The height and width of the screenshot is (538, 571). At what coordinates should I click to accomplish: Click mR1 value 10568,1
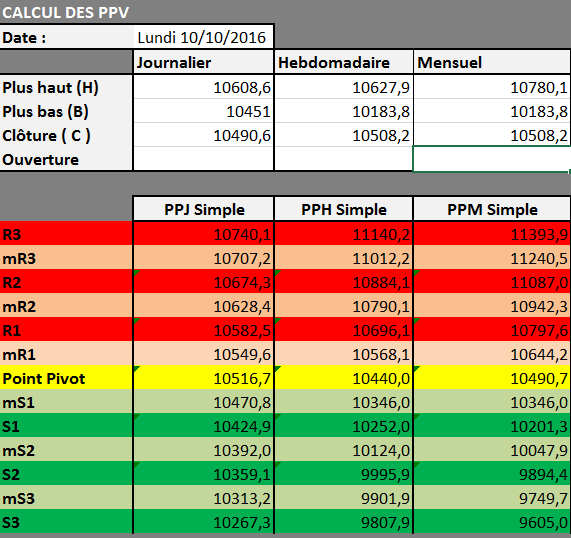pyautogui.click(x=343, y=354)
